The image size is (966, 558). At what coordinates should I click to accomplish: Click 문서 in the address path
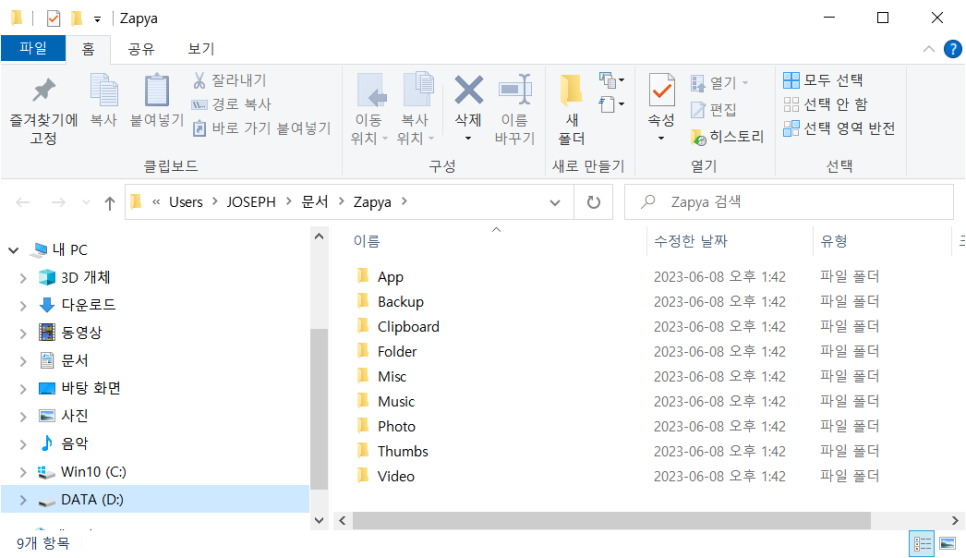pyautogui.click(x=315, y=202)
